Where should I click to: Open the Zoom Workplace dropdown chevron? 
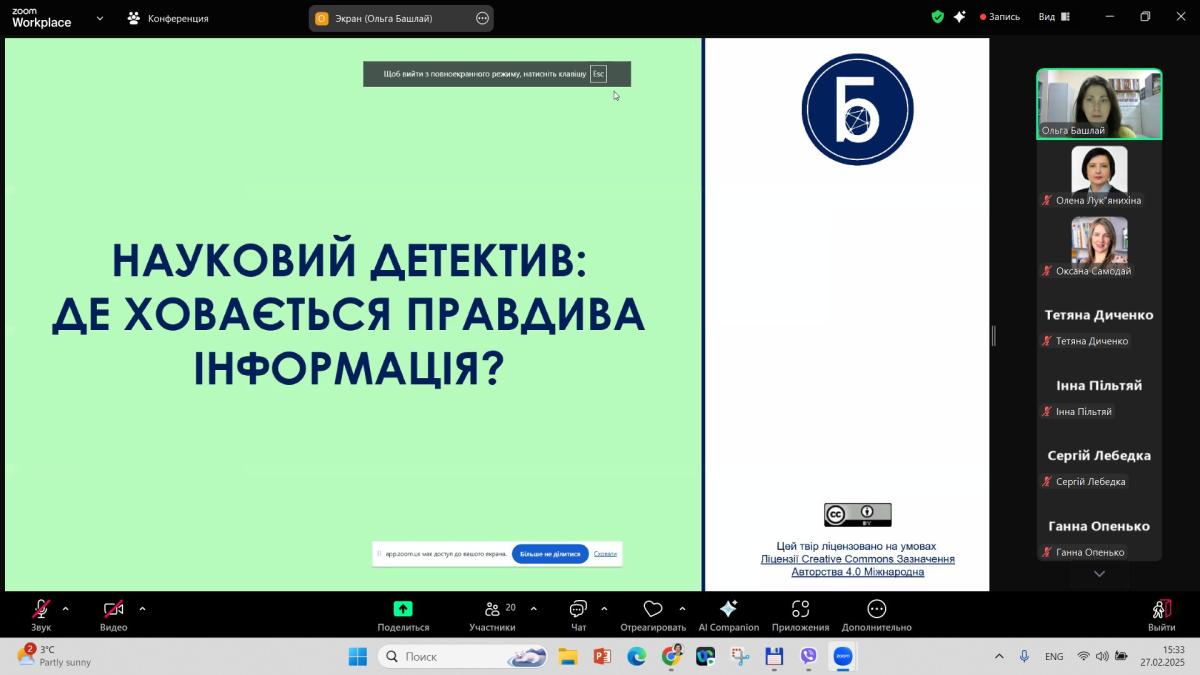point(99,18)
